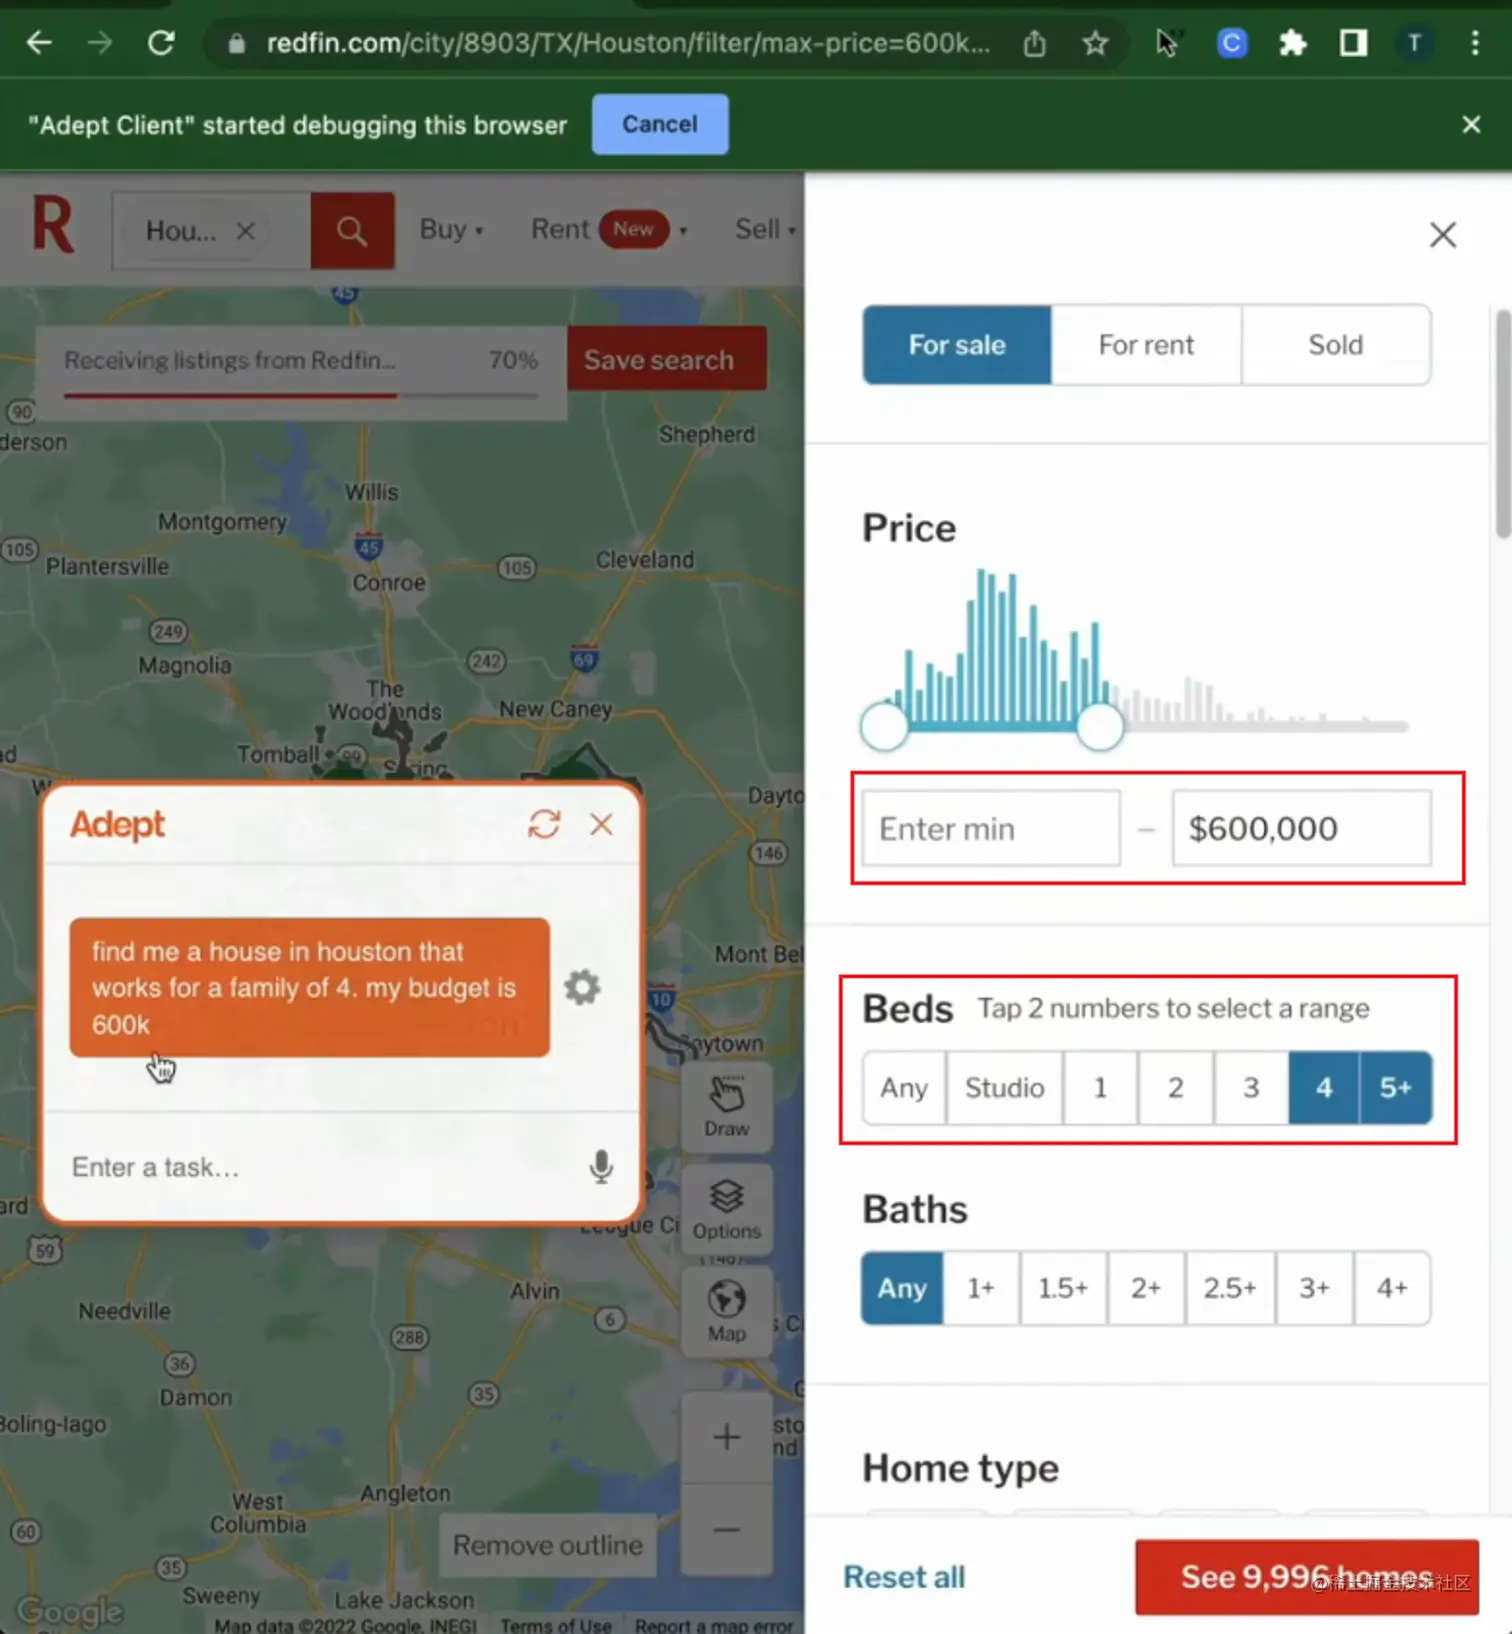Clear the Houston search term
1512x1634 pixels.
point(245,231)
